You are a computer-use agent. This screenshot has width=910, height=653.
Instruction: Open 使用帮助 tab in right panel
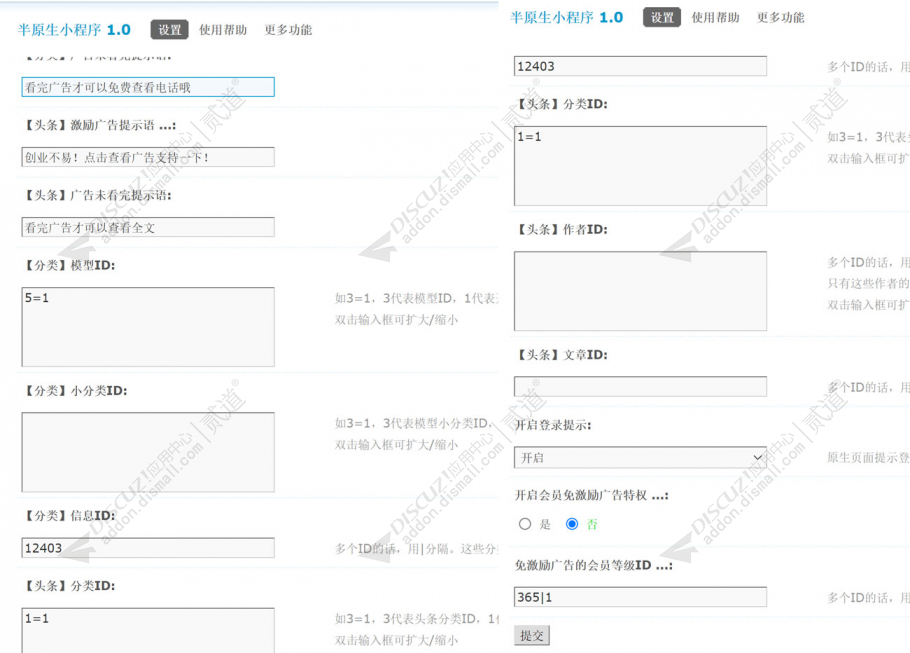[715, 17]
